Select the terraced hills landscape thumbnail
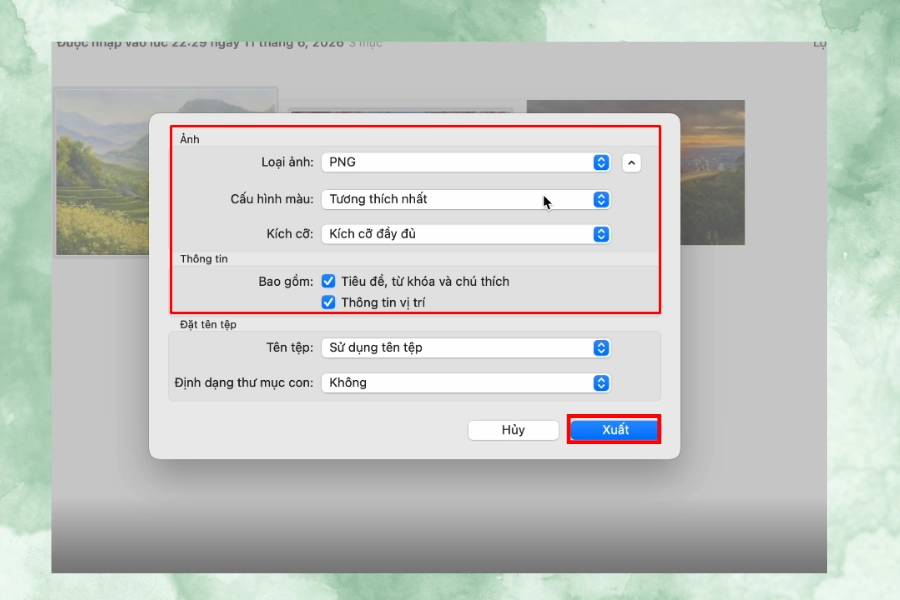Viewport: 900px width, 600px height. (x=102, y=172)
